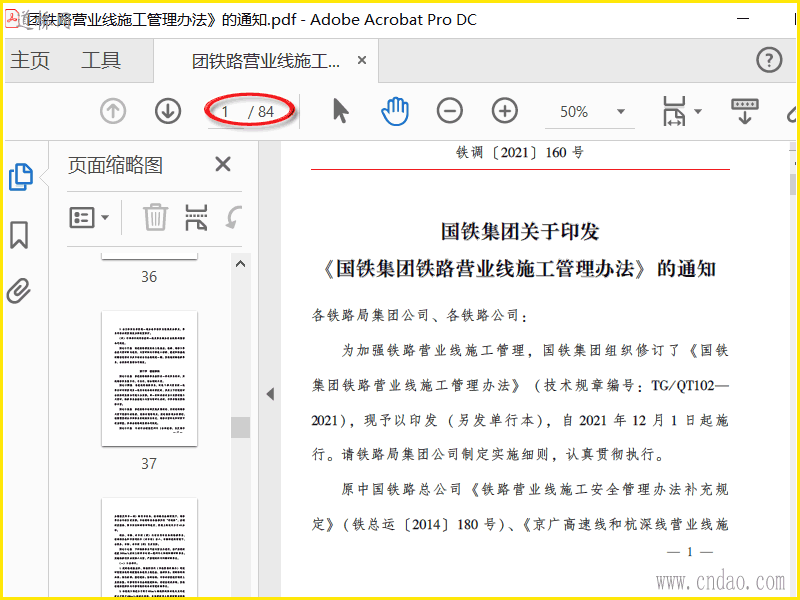The height and width of the screenshot is (600, 800).
Task: Open the attachments paperclip panel
Action: (x=19, y=291)
